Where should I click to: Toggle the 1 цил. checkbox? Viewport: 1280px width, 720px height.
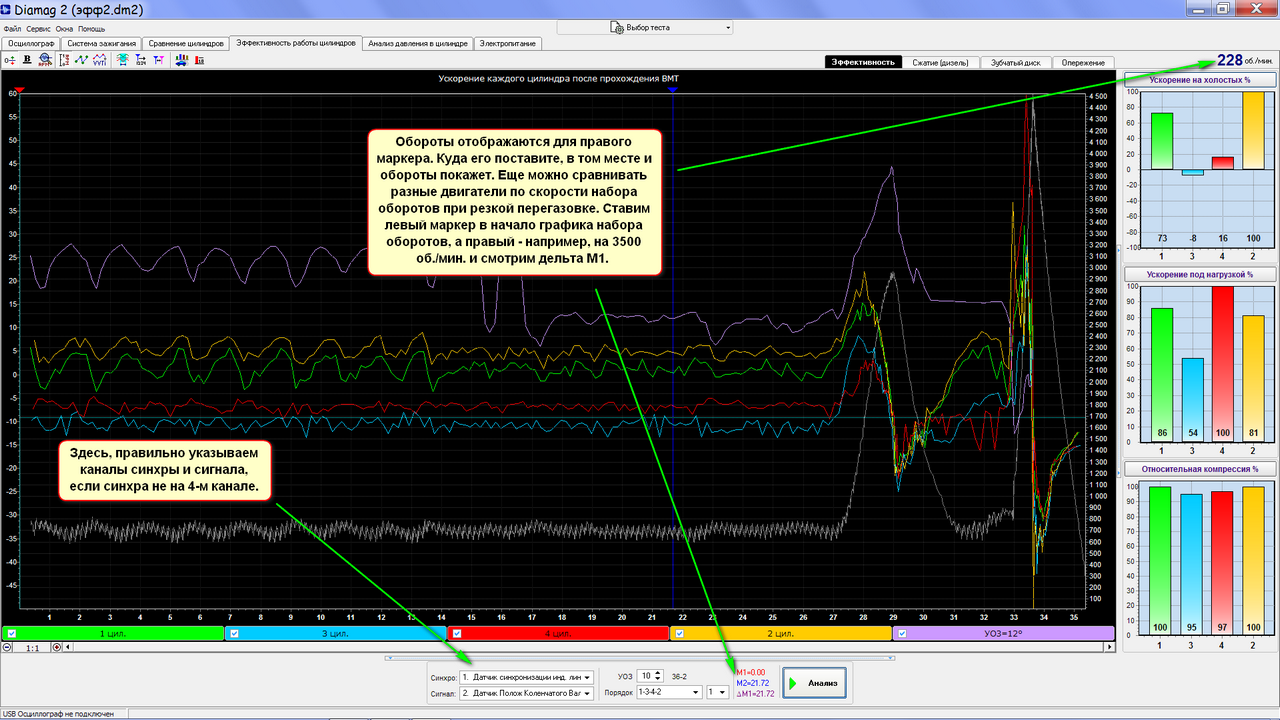11,633
